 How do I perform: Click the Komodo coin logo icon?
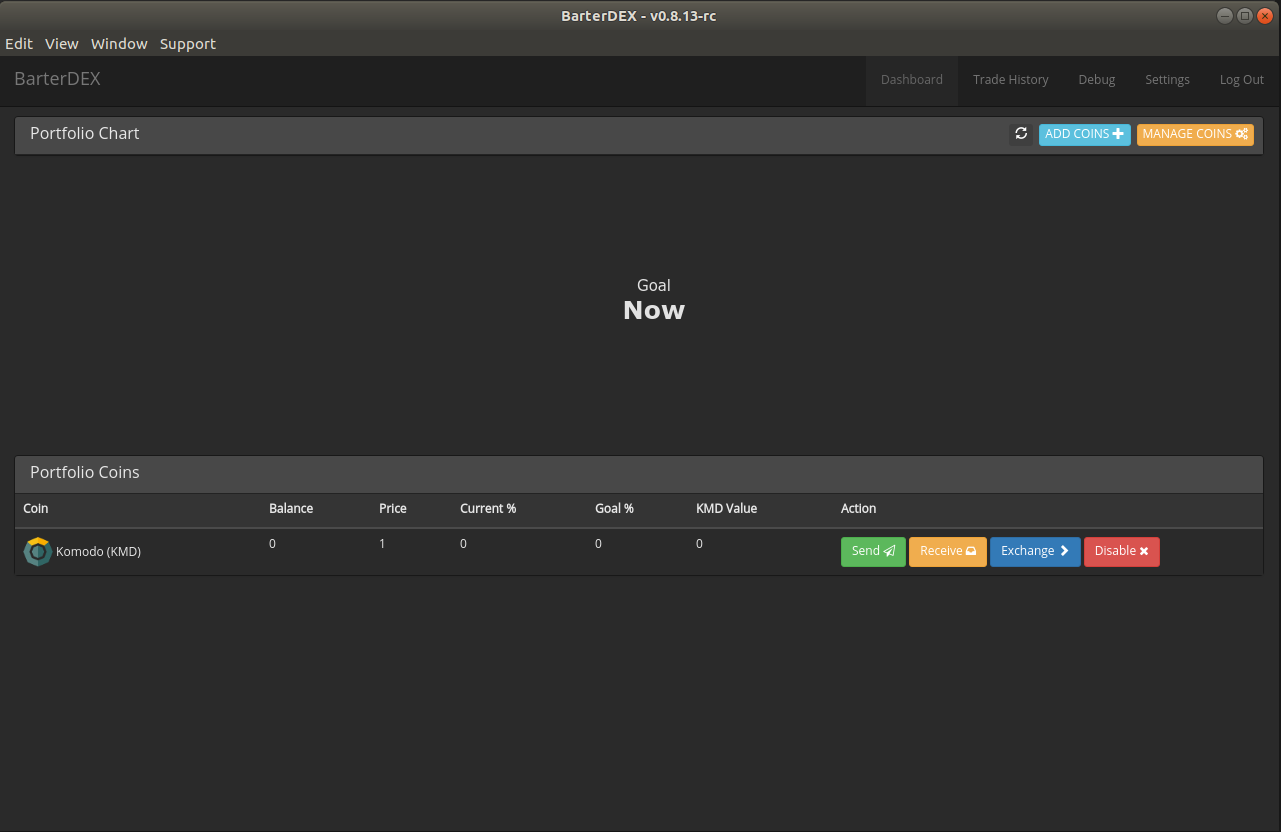pos(38,552)
